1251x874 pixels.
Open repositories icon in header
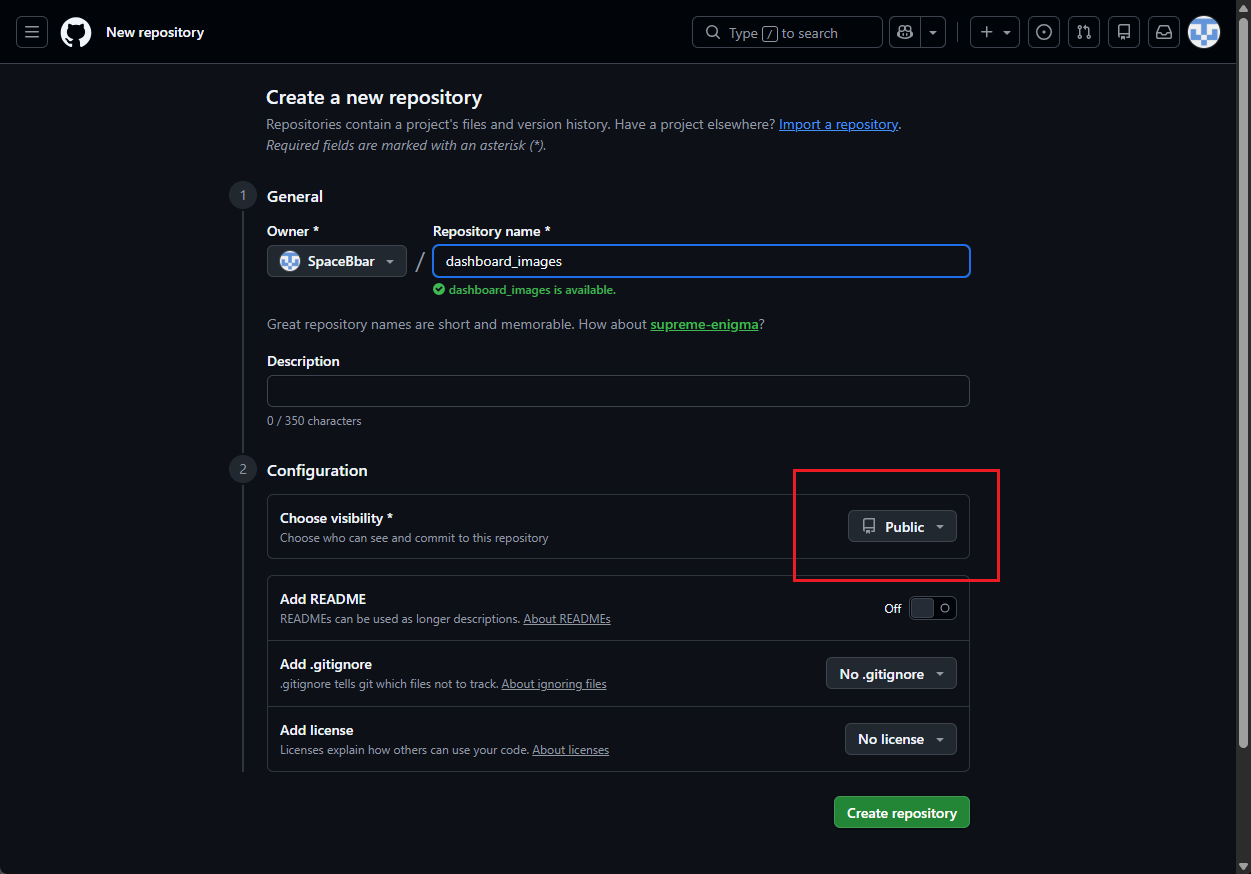tap(1124, 32)
